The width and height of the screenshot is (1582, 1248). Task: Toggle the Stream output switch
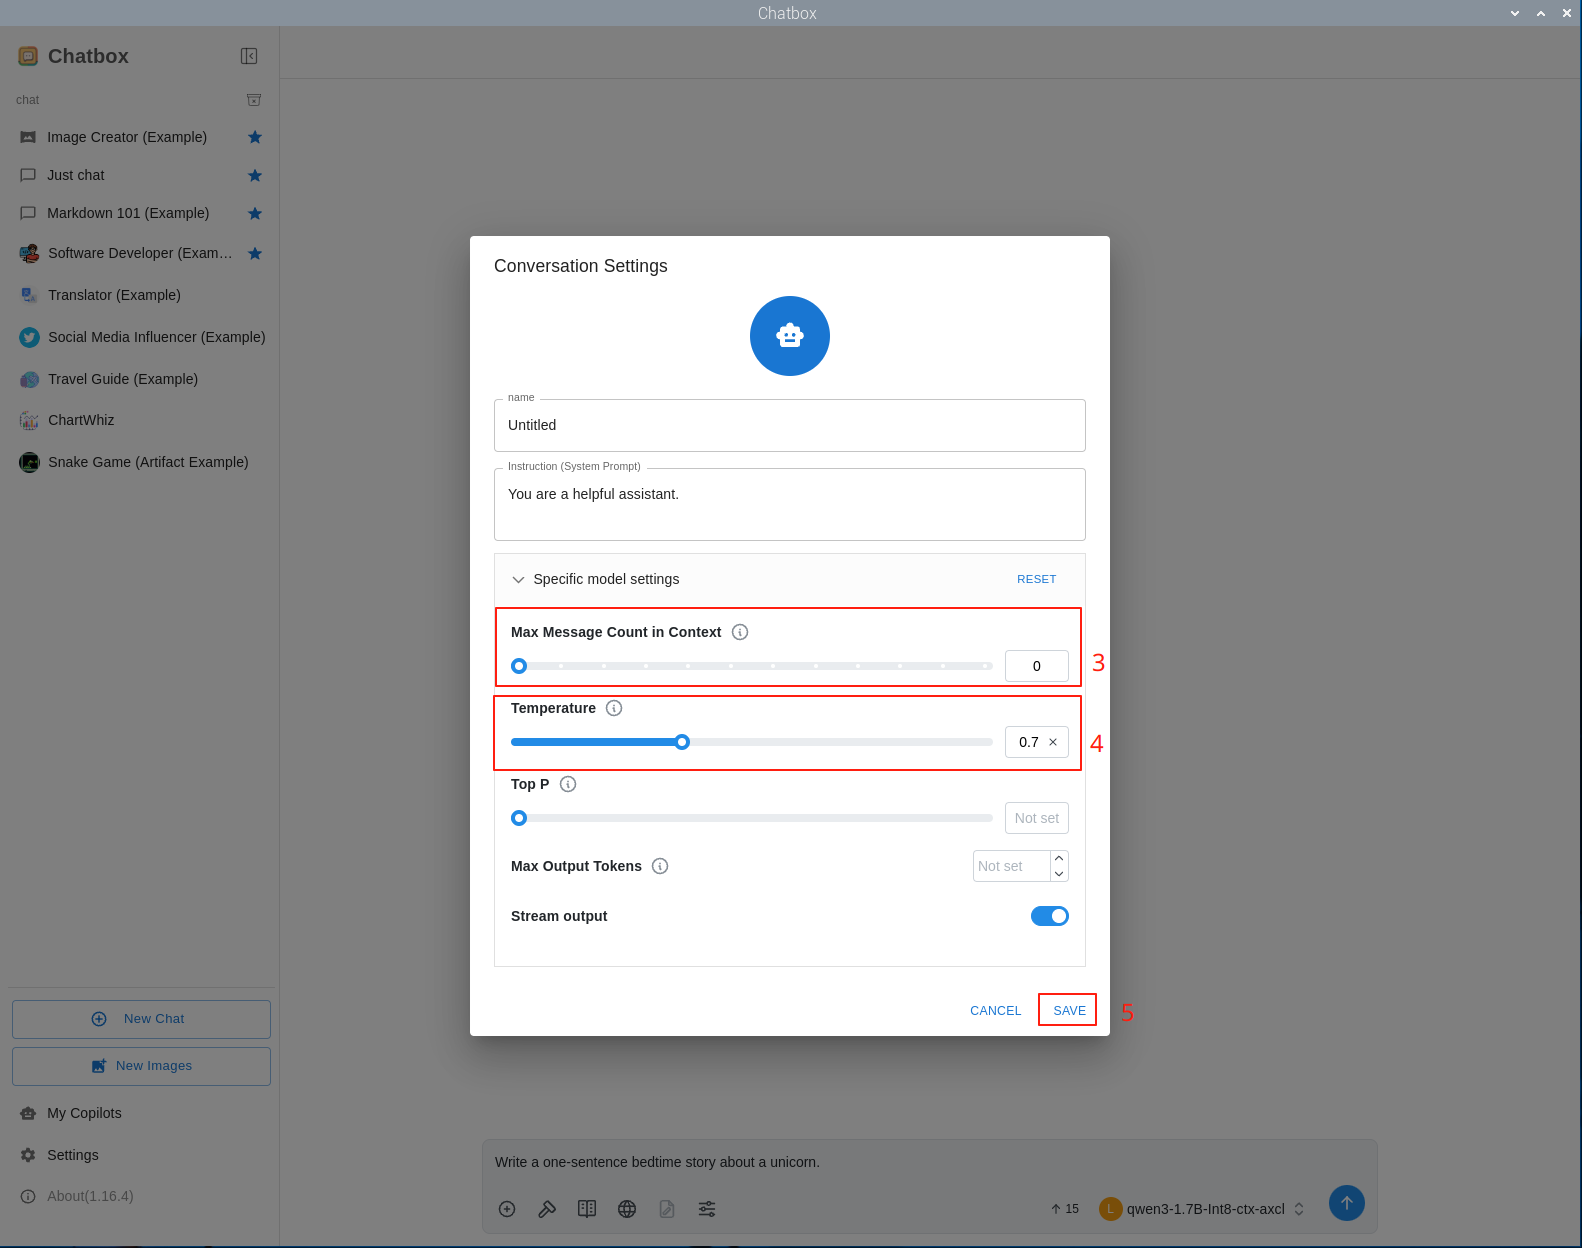click(x=1049, y=916)
